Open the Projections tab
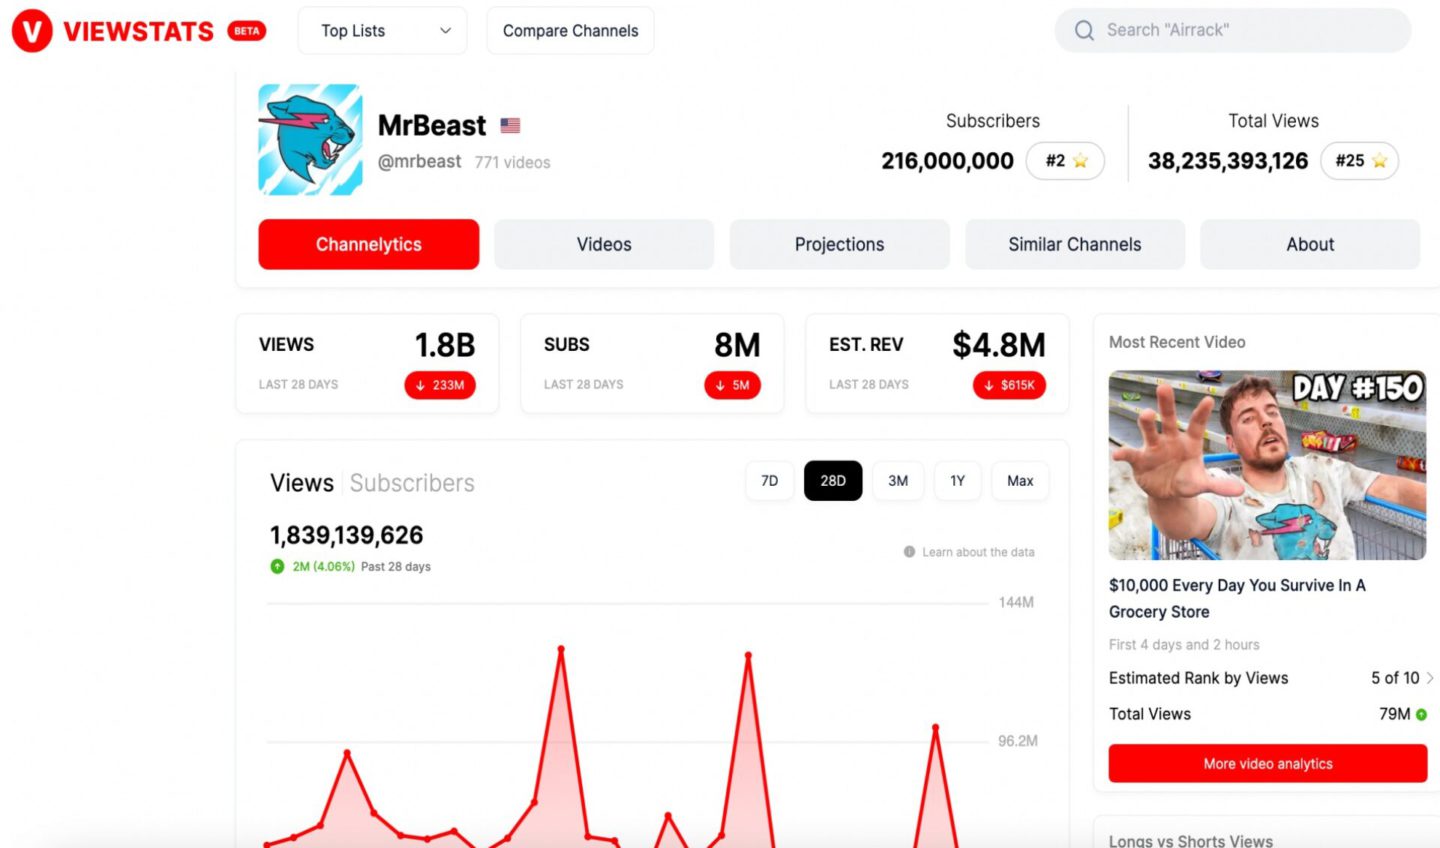Screen dimensions: 1440x848 point(839,244)
